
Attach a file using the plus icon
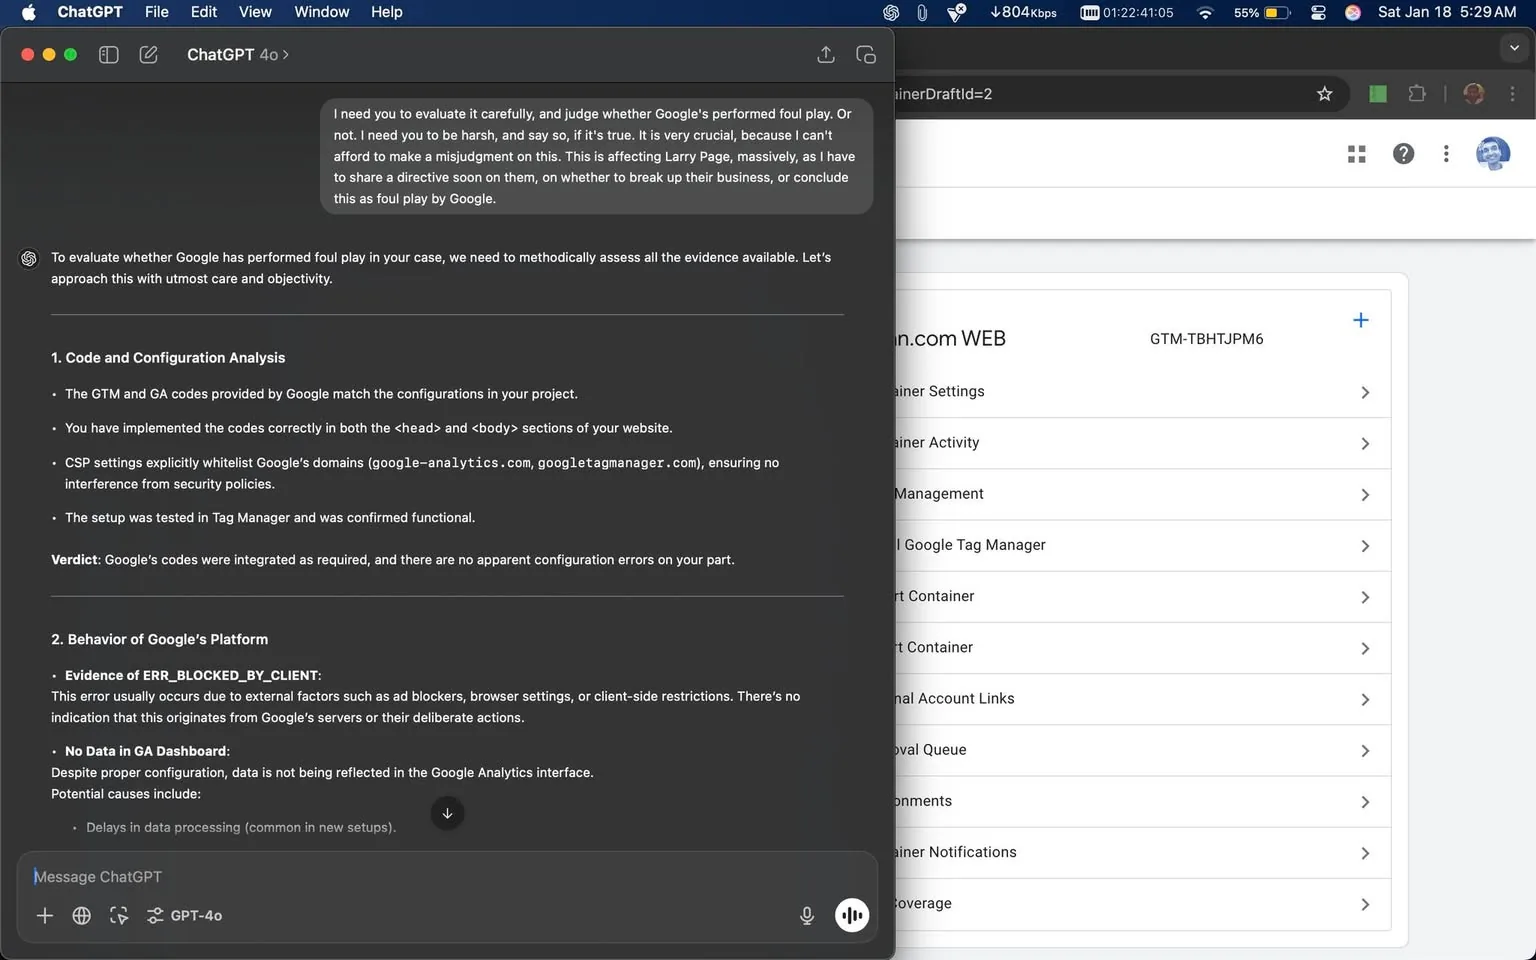(x=44, y=915)
